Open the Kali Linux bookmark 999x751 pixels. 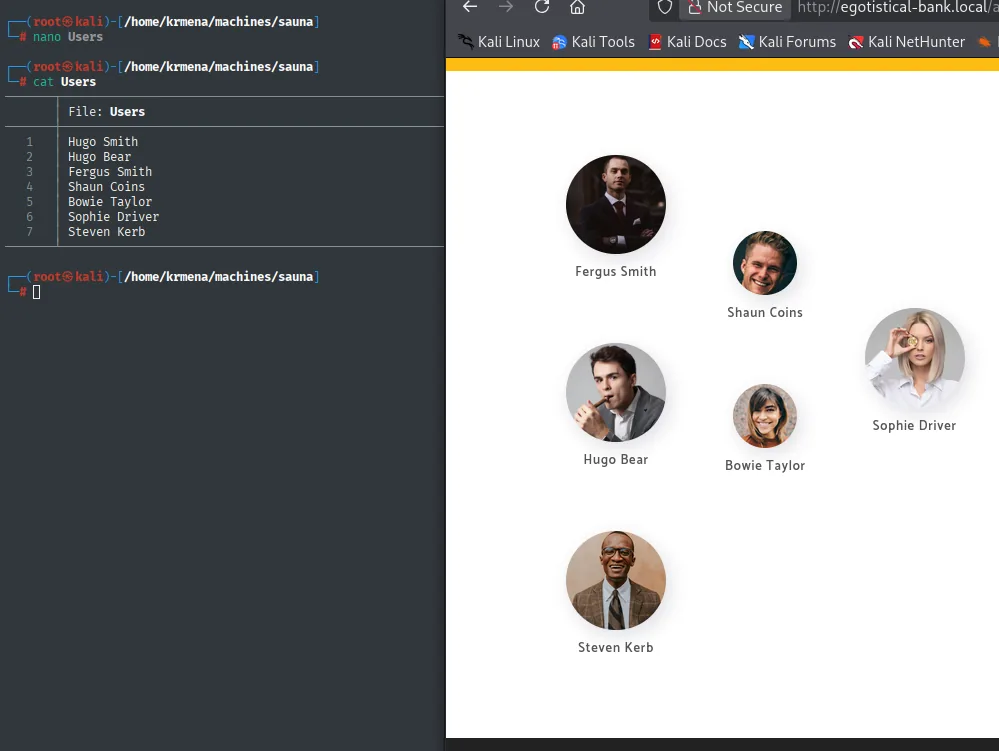499,42
